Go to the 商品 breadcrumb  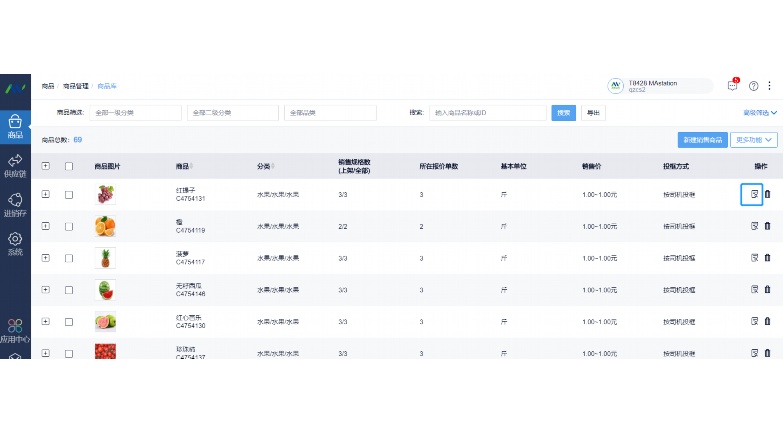click(48, 86)
